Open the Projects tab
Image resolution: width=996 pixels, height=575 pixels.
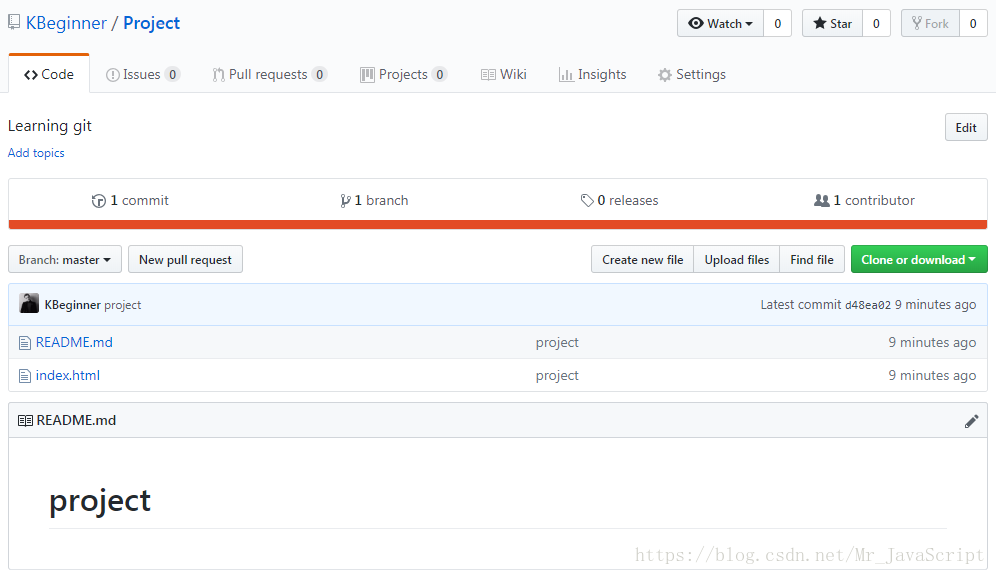(403, 74)
